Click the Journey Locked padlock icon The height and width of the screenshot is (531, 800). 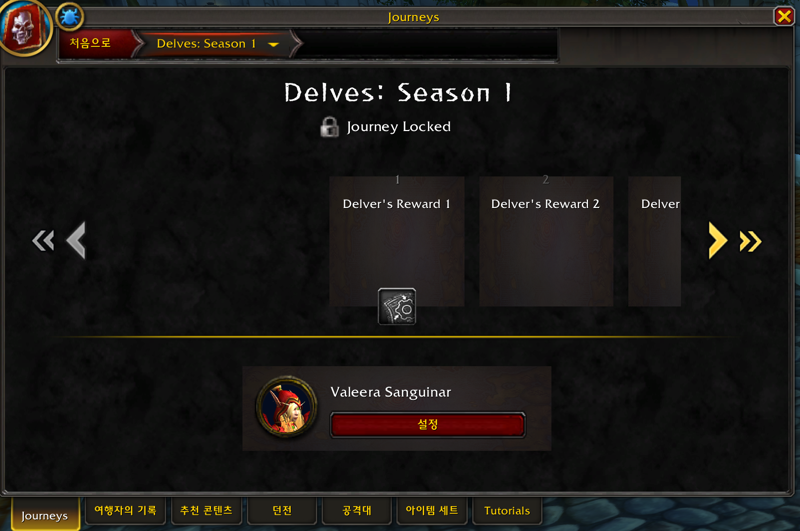coord(329,127)
